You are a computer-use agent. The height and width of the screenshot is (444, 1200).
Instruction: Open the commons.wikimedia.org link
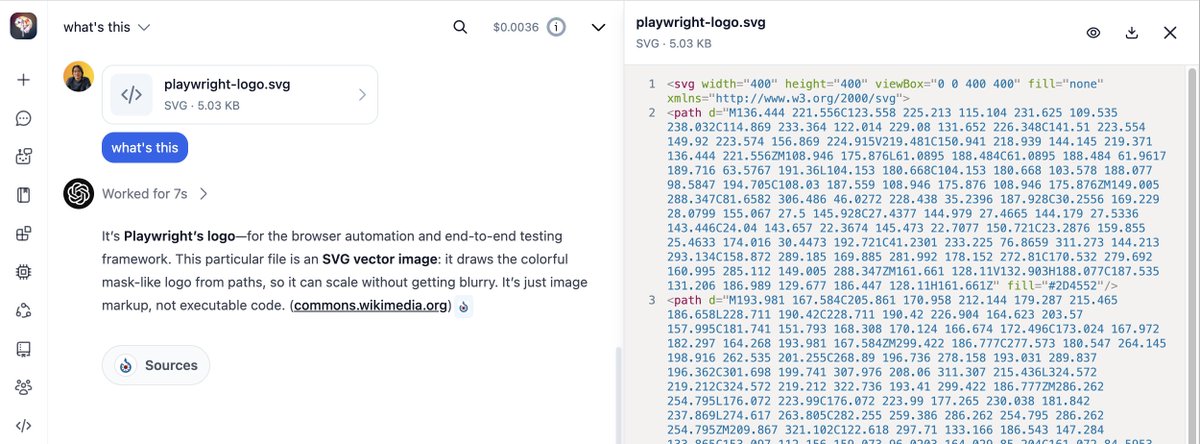[371, 306]
